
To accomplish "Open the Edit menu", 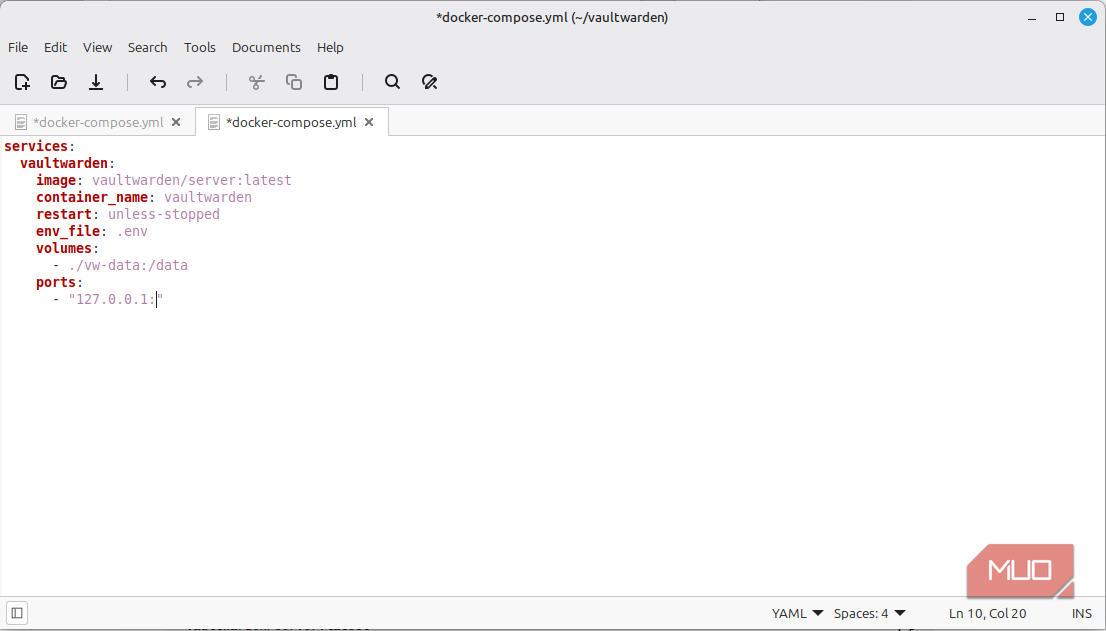I will pyautogui.click(x=55, y=47).
